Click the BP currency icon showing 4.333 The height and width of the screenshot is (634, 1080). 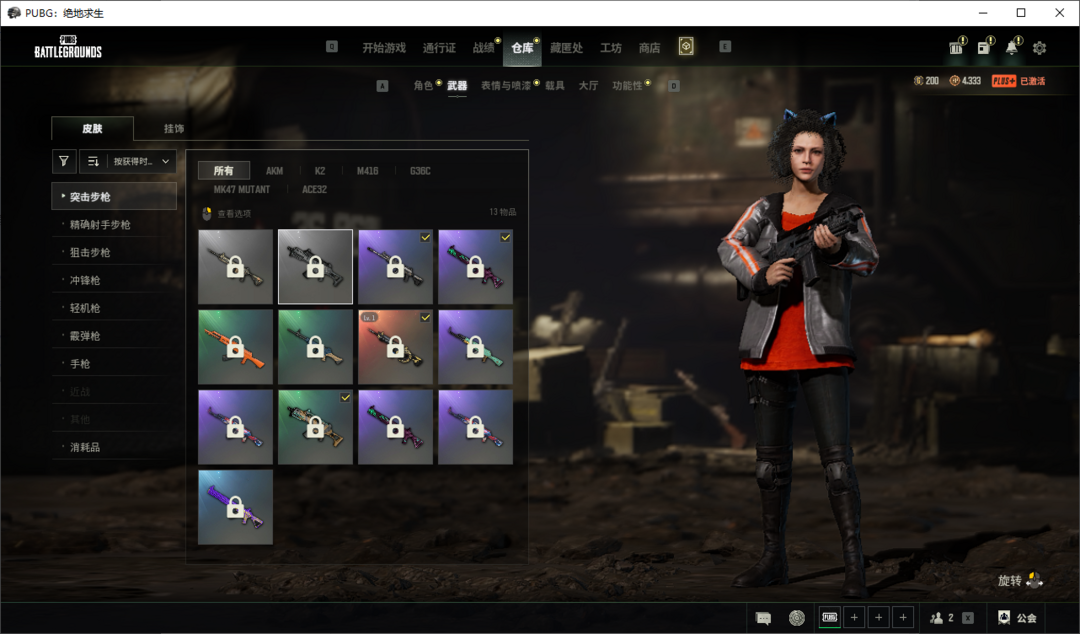(954, 81)
